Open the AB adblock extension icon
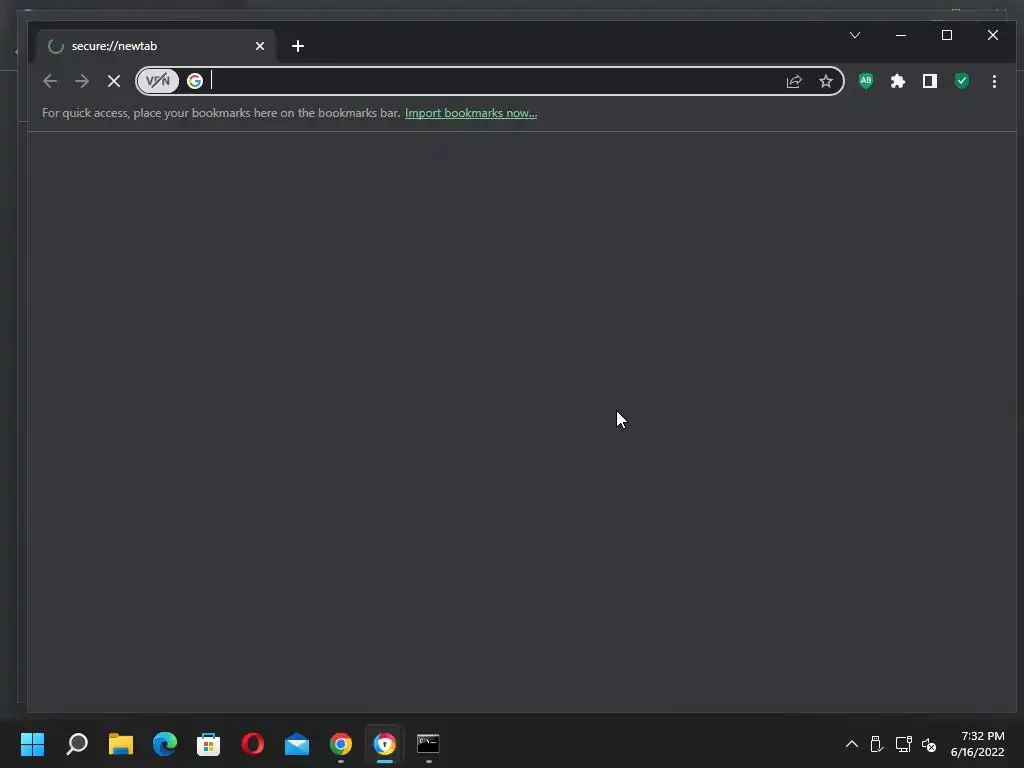This screenshot has width=1024, height=768. pos(865,81)
